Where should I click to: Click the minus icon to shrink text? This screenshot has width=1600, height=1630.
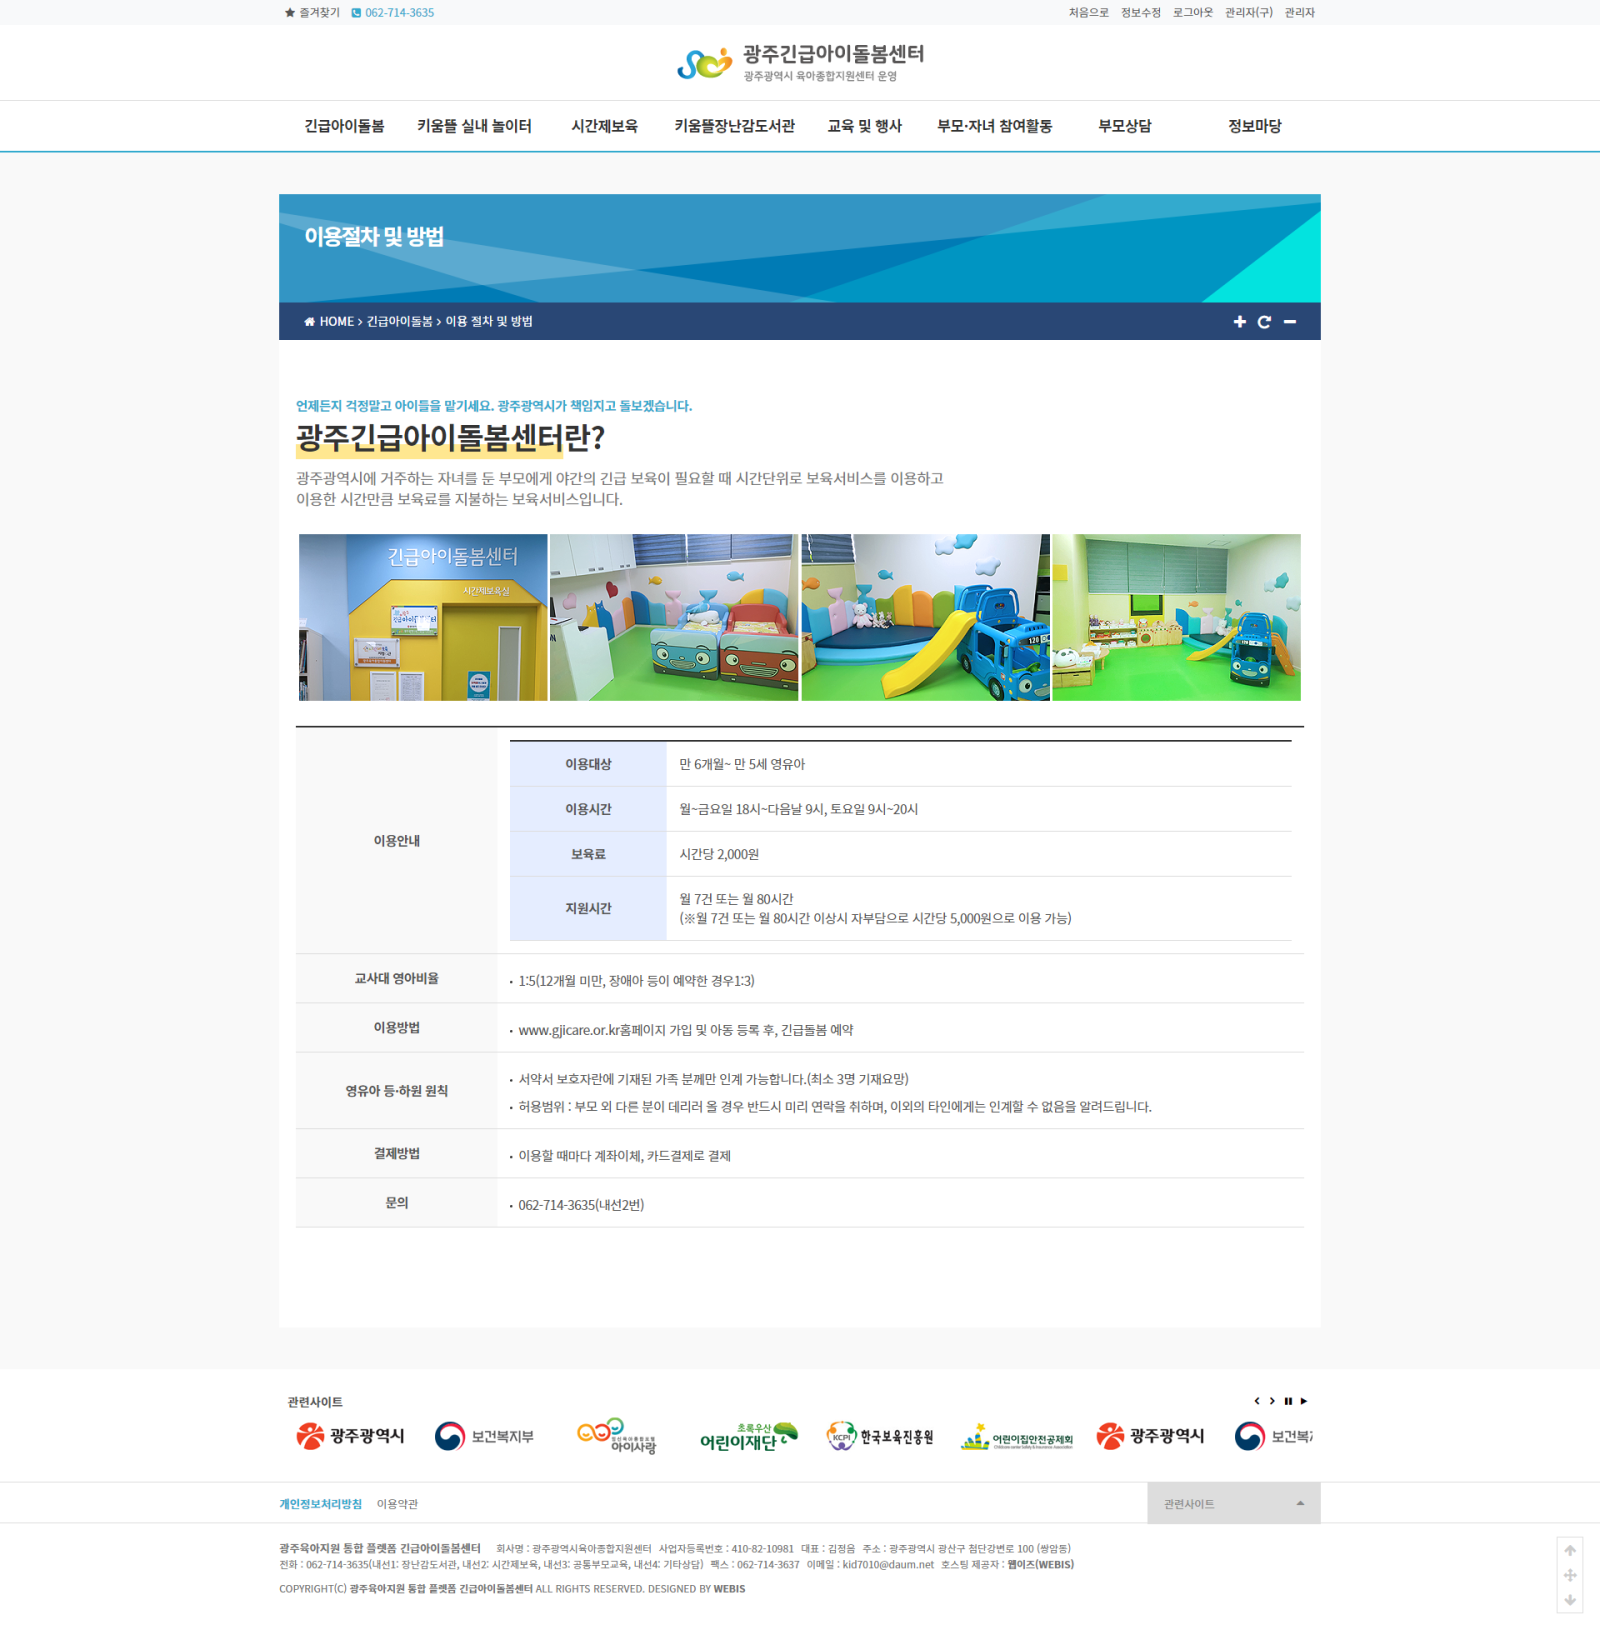[1290, 322]
